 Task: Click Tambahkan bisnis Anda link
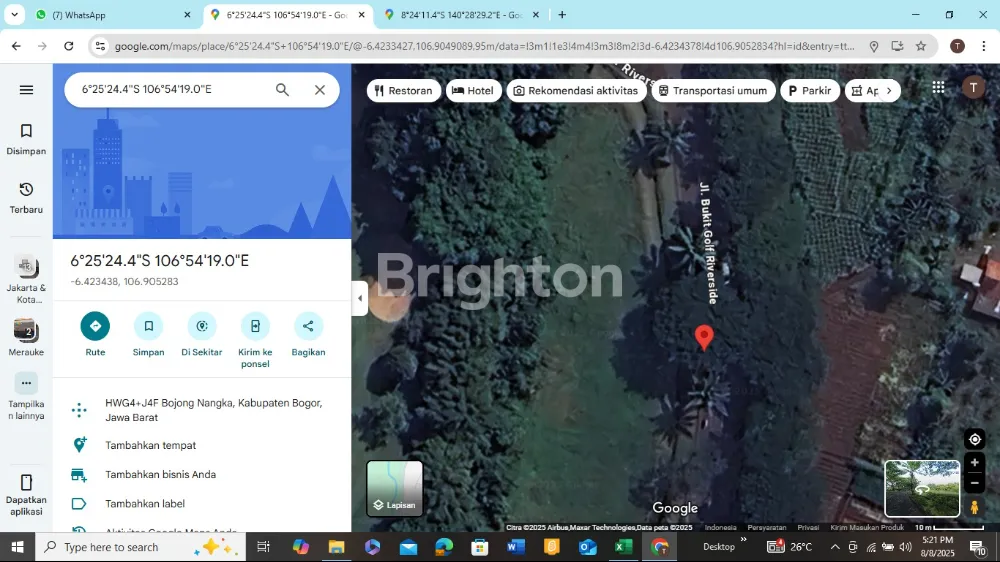(x=160, y=474)
